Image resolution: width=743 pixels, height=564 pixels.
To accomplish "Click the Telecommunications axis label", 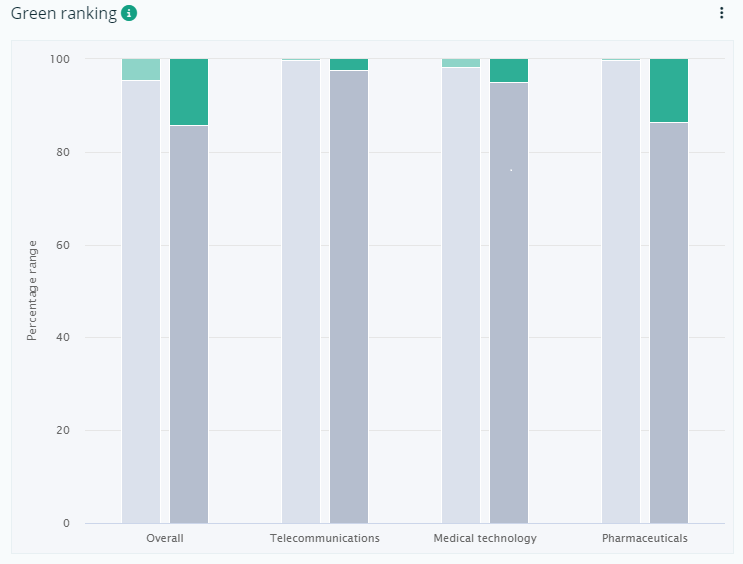I will pos(325,538).
